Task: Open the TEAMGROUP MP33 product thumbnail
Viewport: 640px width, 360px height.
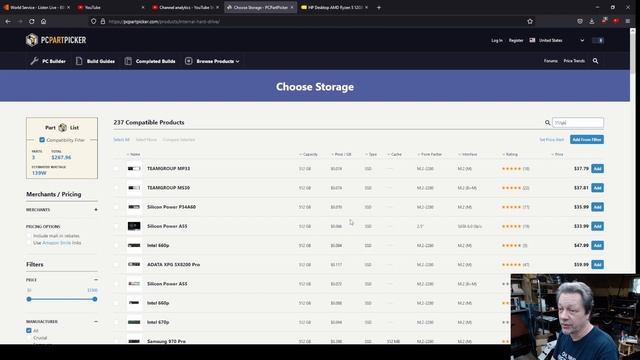Action: [134, 169]
